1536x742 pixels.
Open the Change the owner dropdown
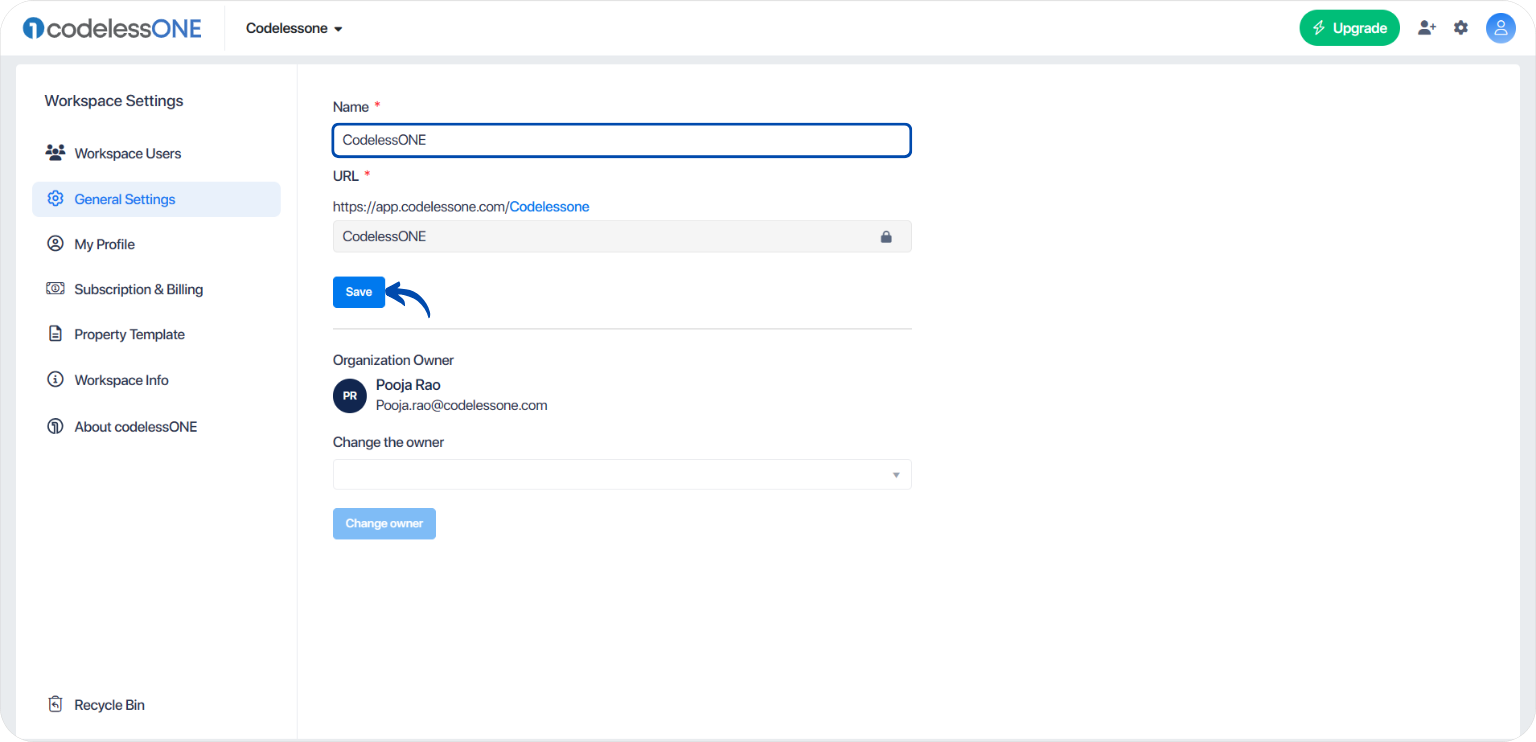coord(622,475)
